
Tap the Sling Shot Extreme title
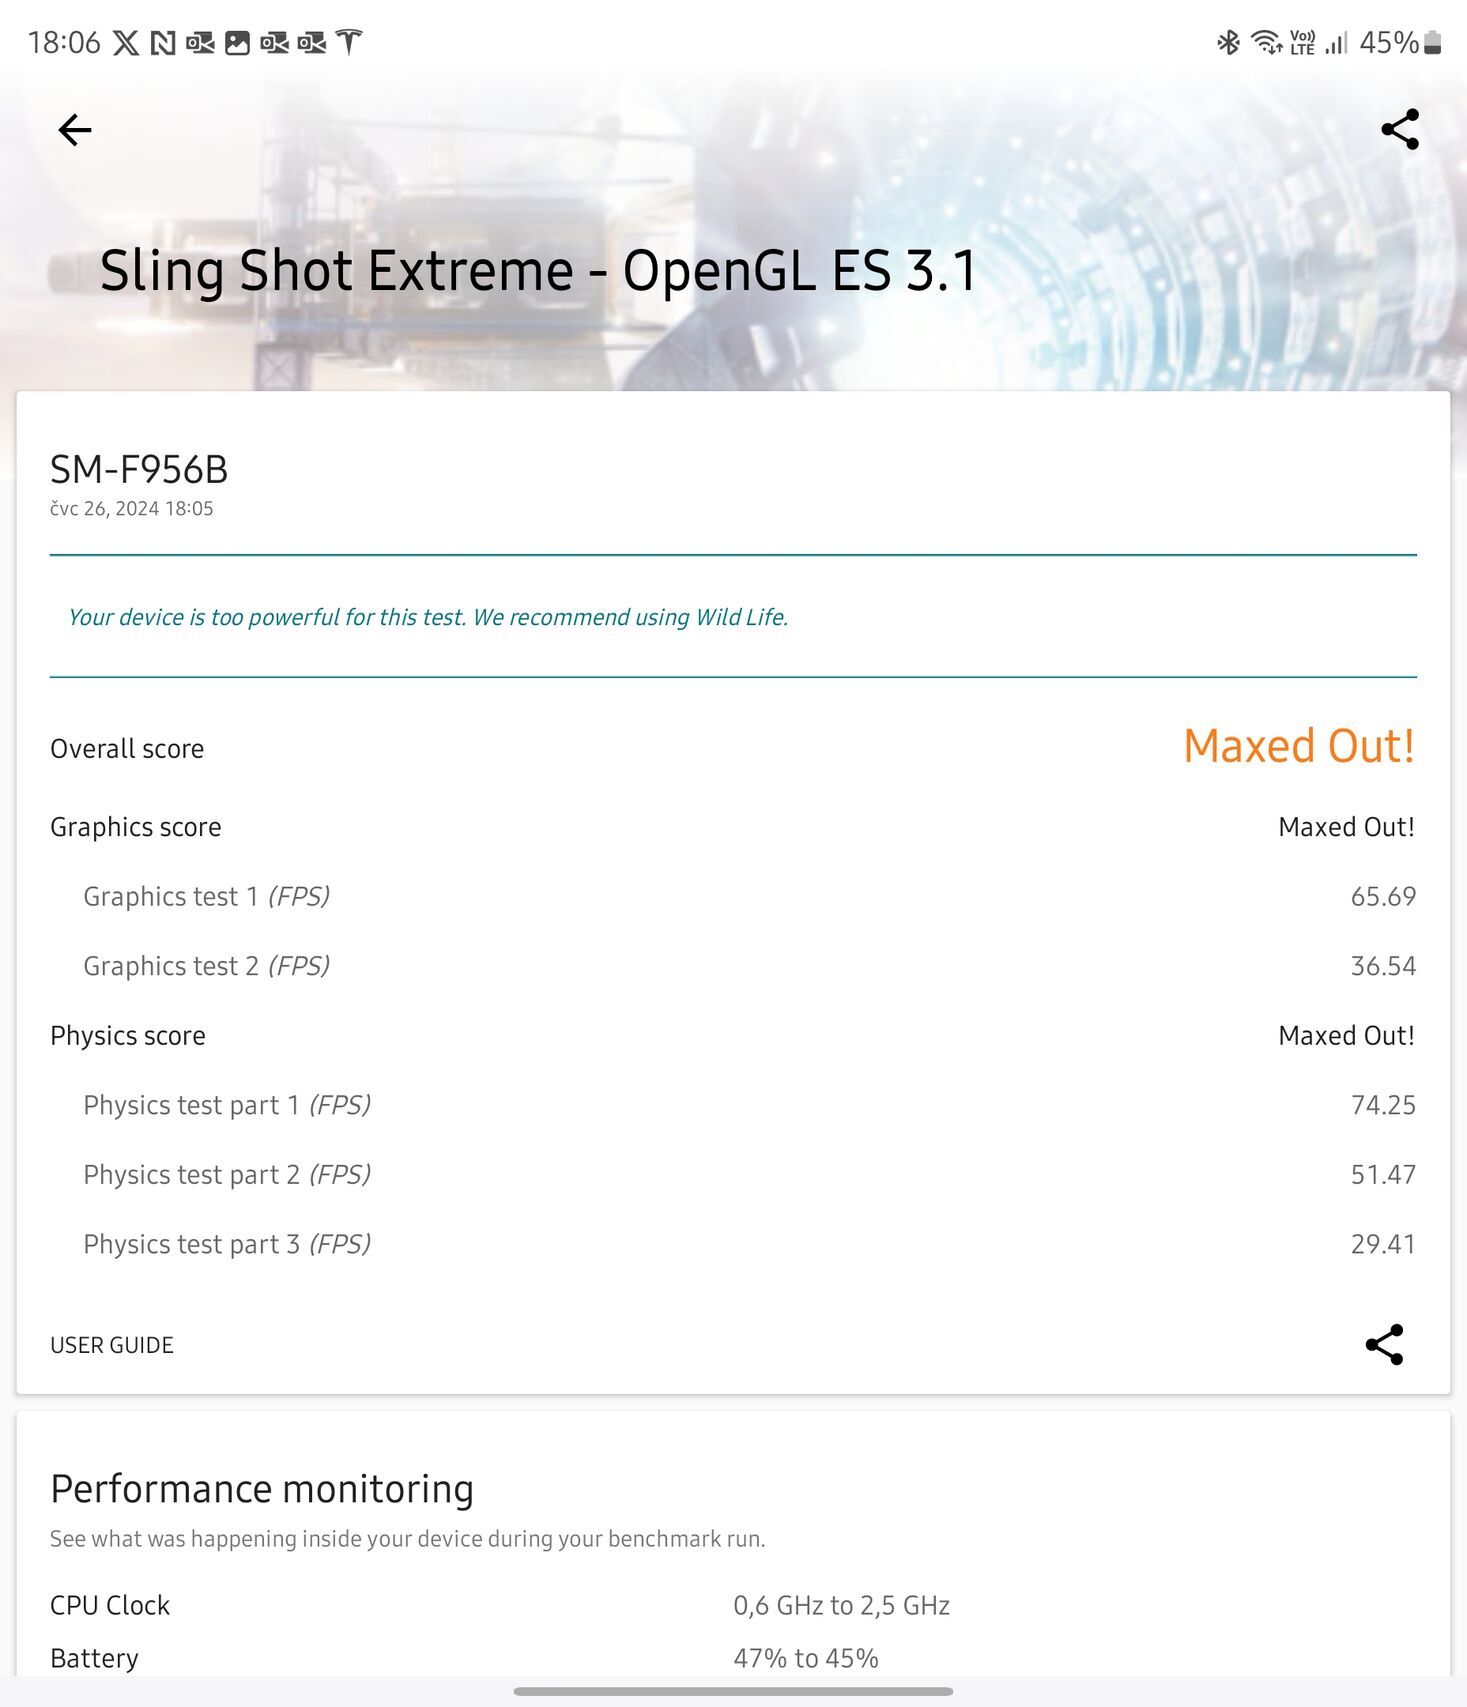538,271
